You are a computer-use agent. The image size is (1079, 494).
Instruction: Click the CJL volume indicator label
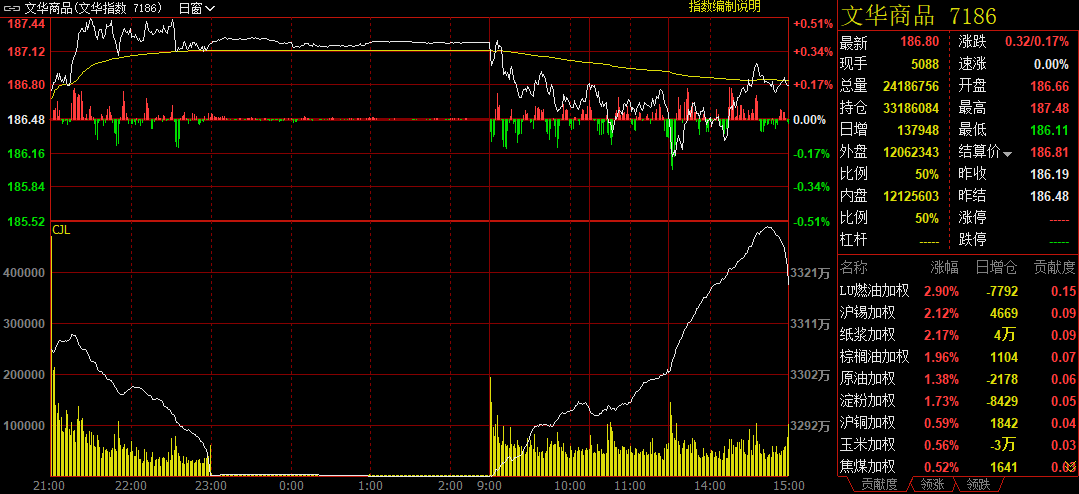pyautogui.click(x=61, y=230)
